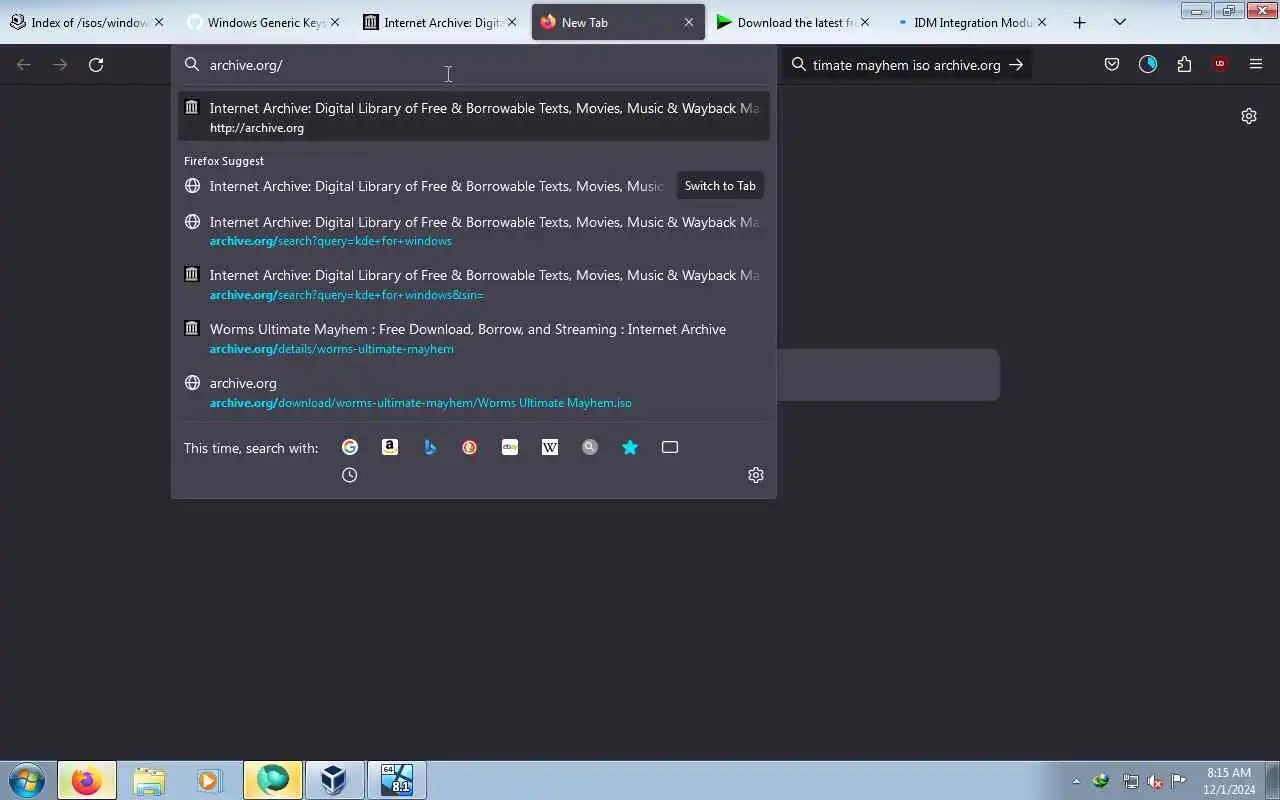This screenshot has width=1280, height=800.
Task: Search bookmarks via star icon
Action: [630, 447]
